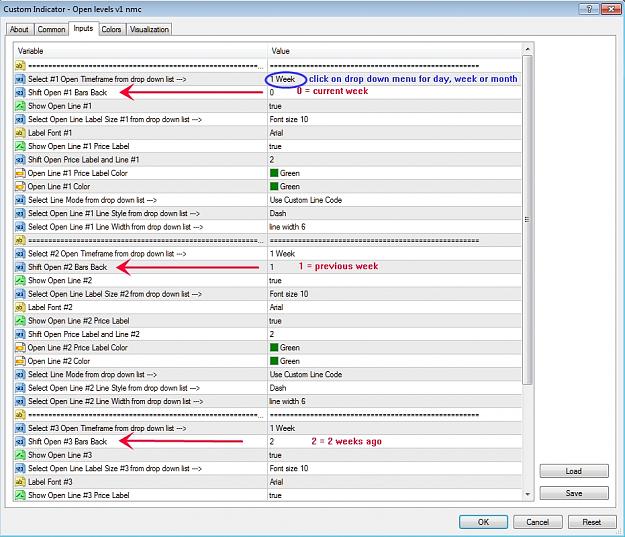Select the Inputs tab
The width and height of the screenshot is (625, 537).
point(83,28)
